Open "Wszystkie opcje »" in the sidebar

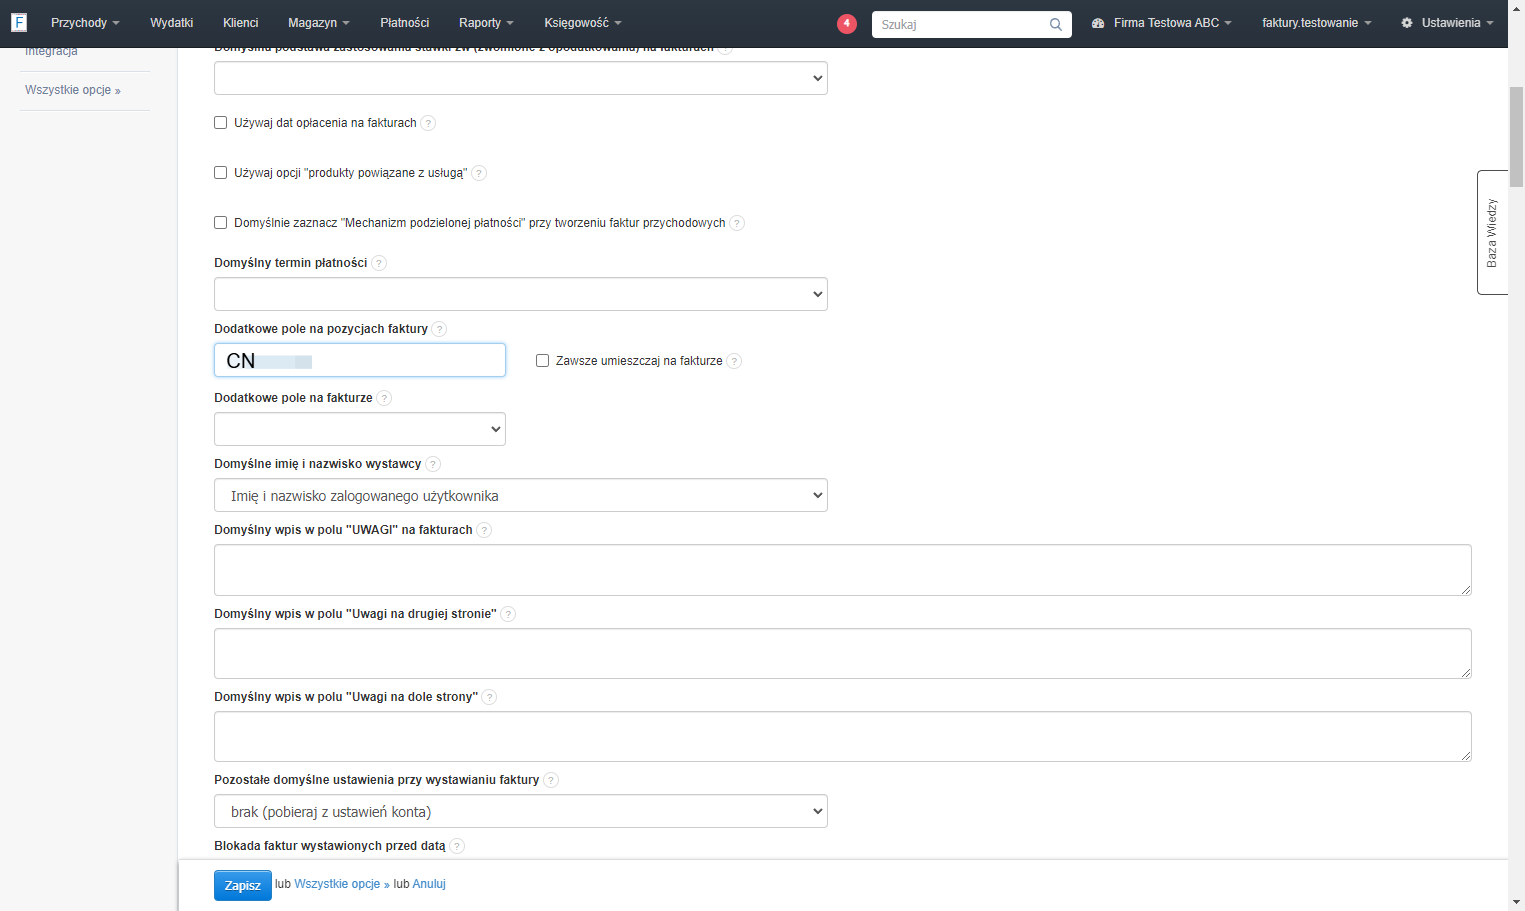[73, 90]
